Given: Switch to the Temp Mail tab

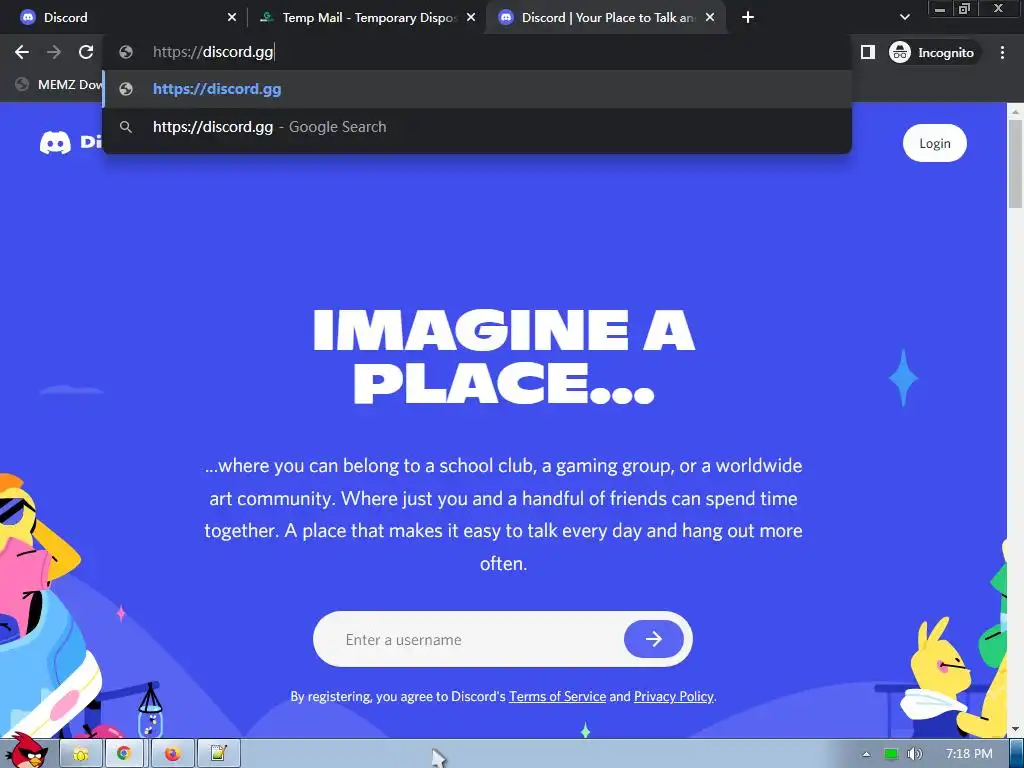Looking at the screenshot, I should tap(366, 18).
